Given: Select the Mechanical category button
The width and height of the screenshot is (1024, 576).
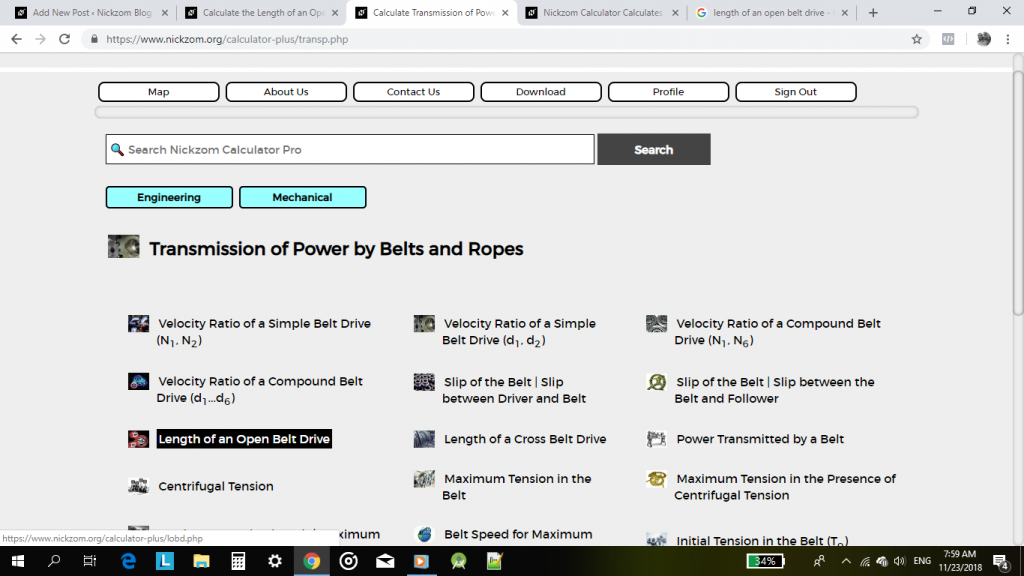Looking at the screenshot, I should point(302,197).
